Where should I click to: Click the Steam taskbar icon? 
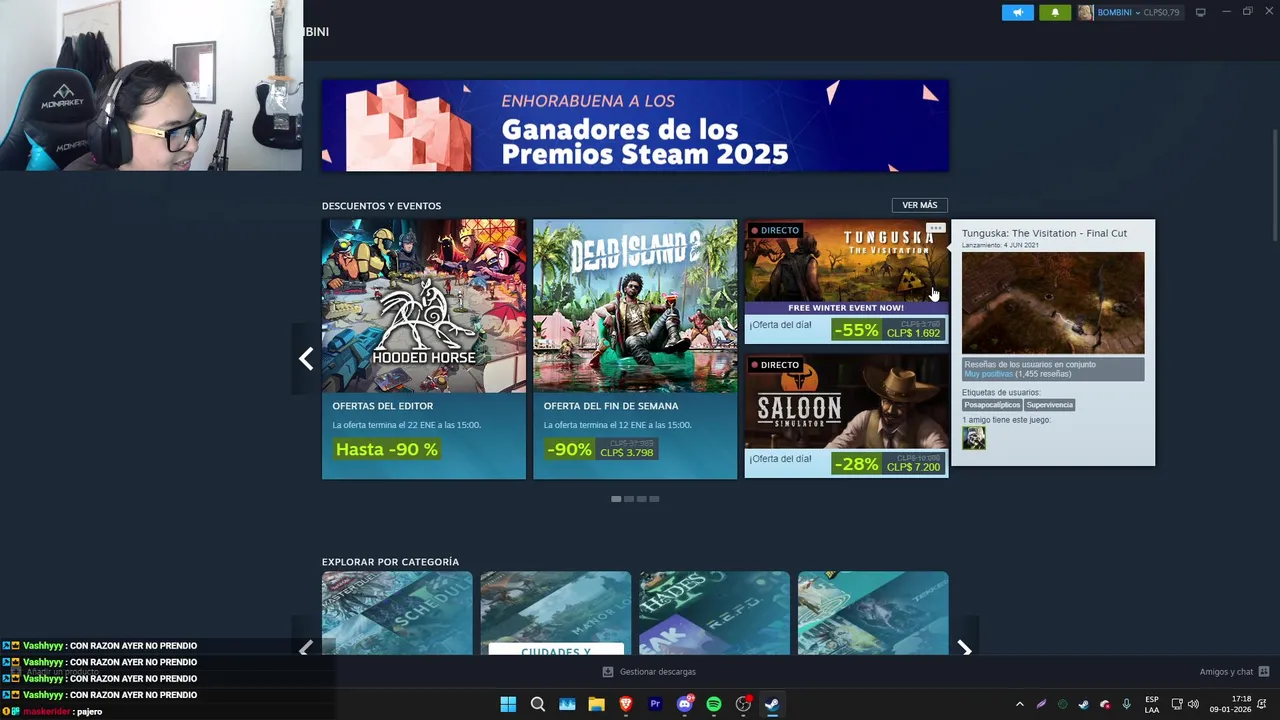click(x=772, y=704)
